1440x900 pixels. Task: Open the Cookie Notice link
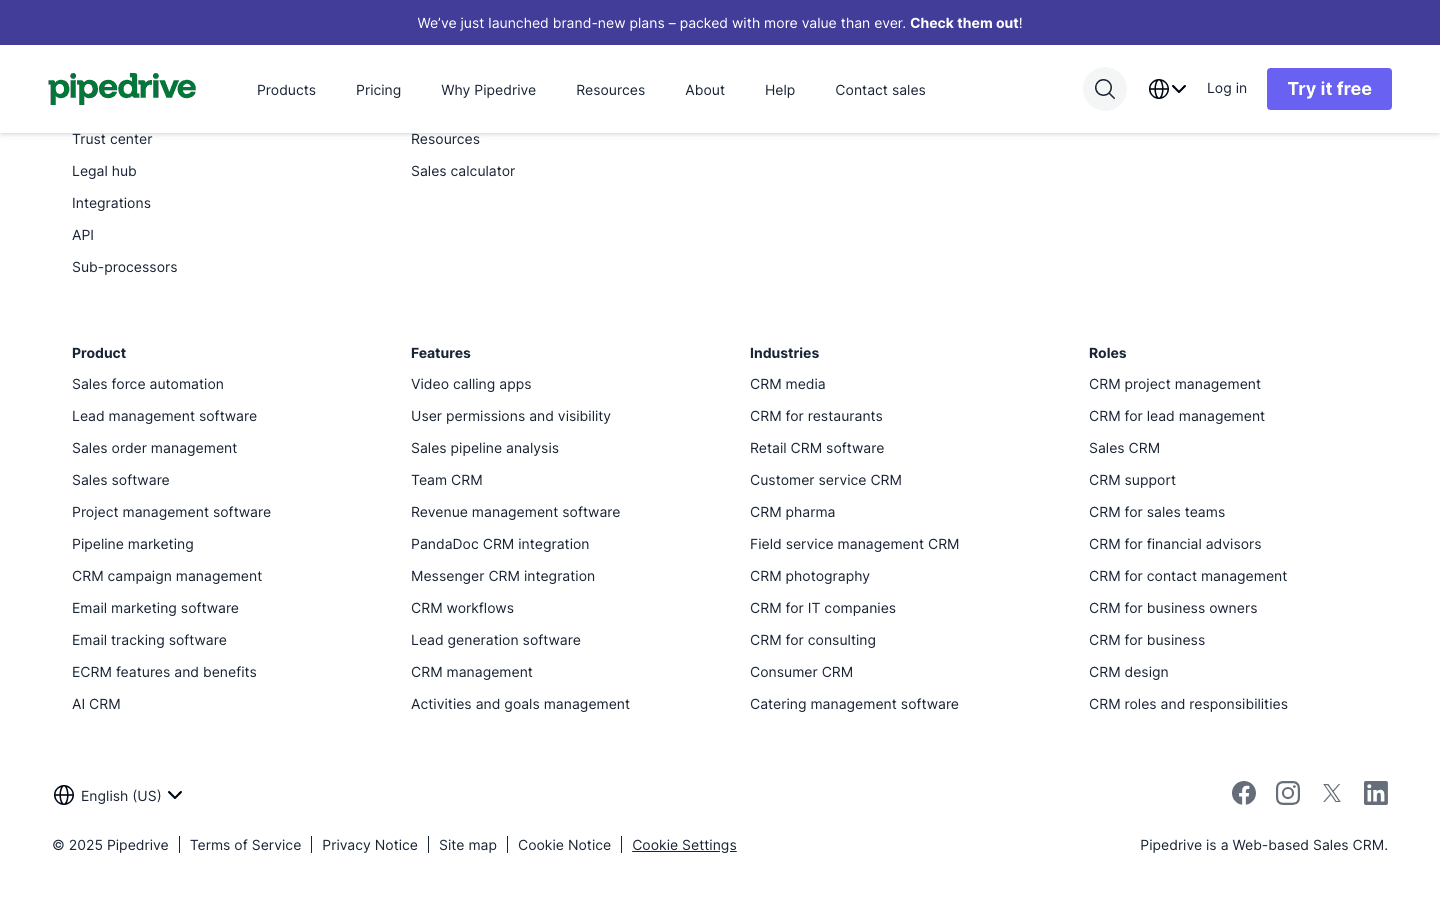[x=564, y=845]
